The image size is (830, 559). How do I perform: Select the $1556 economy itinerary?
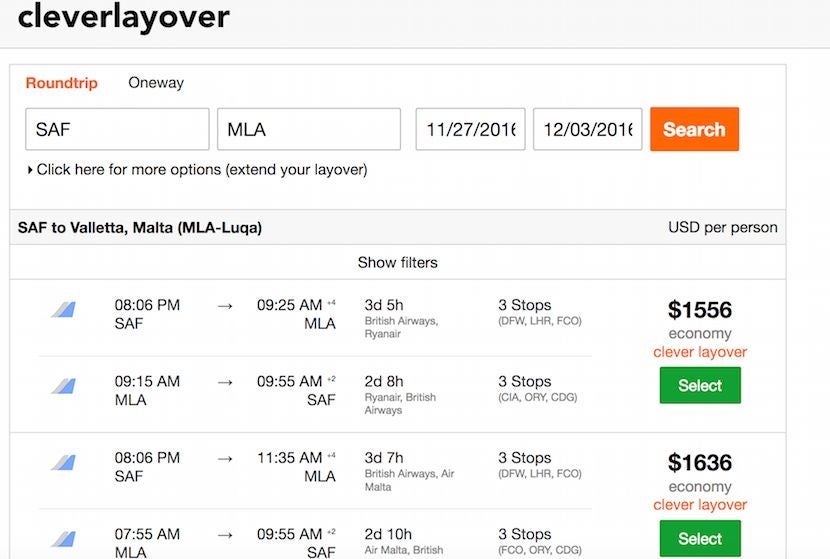point(699,386)
